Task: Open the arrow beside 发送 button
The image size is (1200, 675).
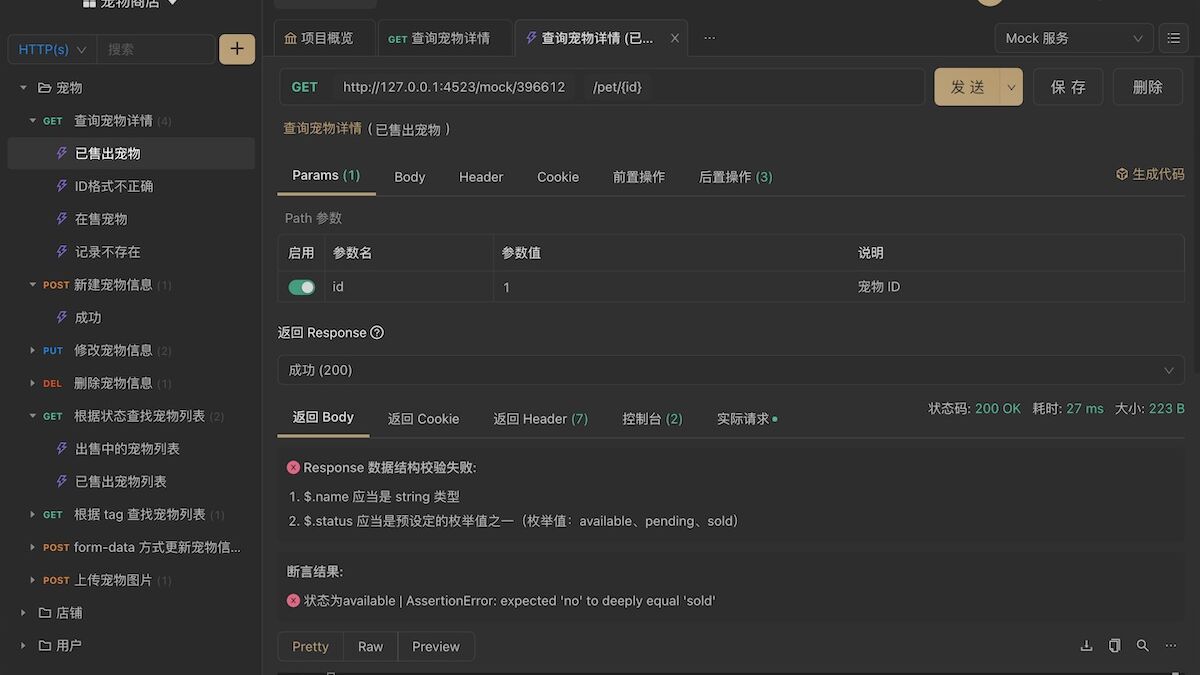Action: (x=1012, y=87)
